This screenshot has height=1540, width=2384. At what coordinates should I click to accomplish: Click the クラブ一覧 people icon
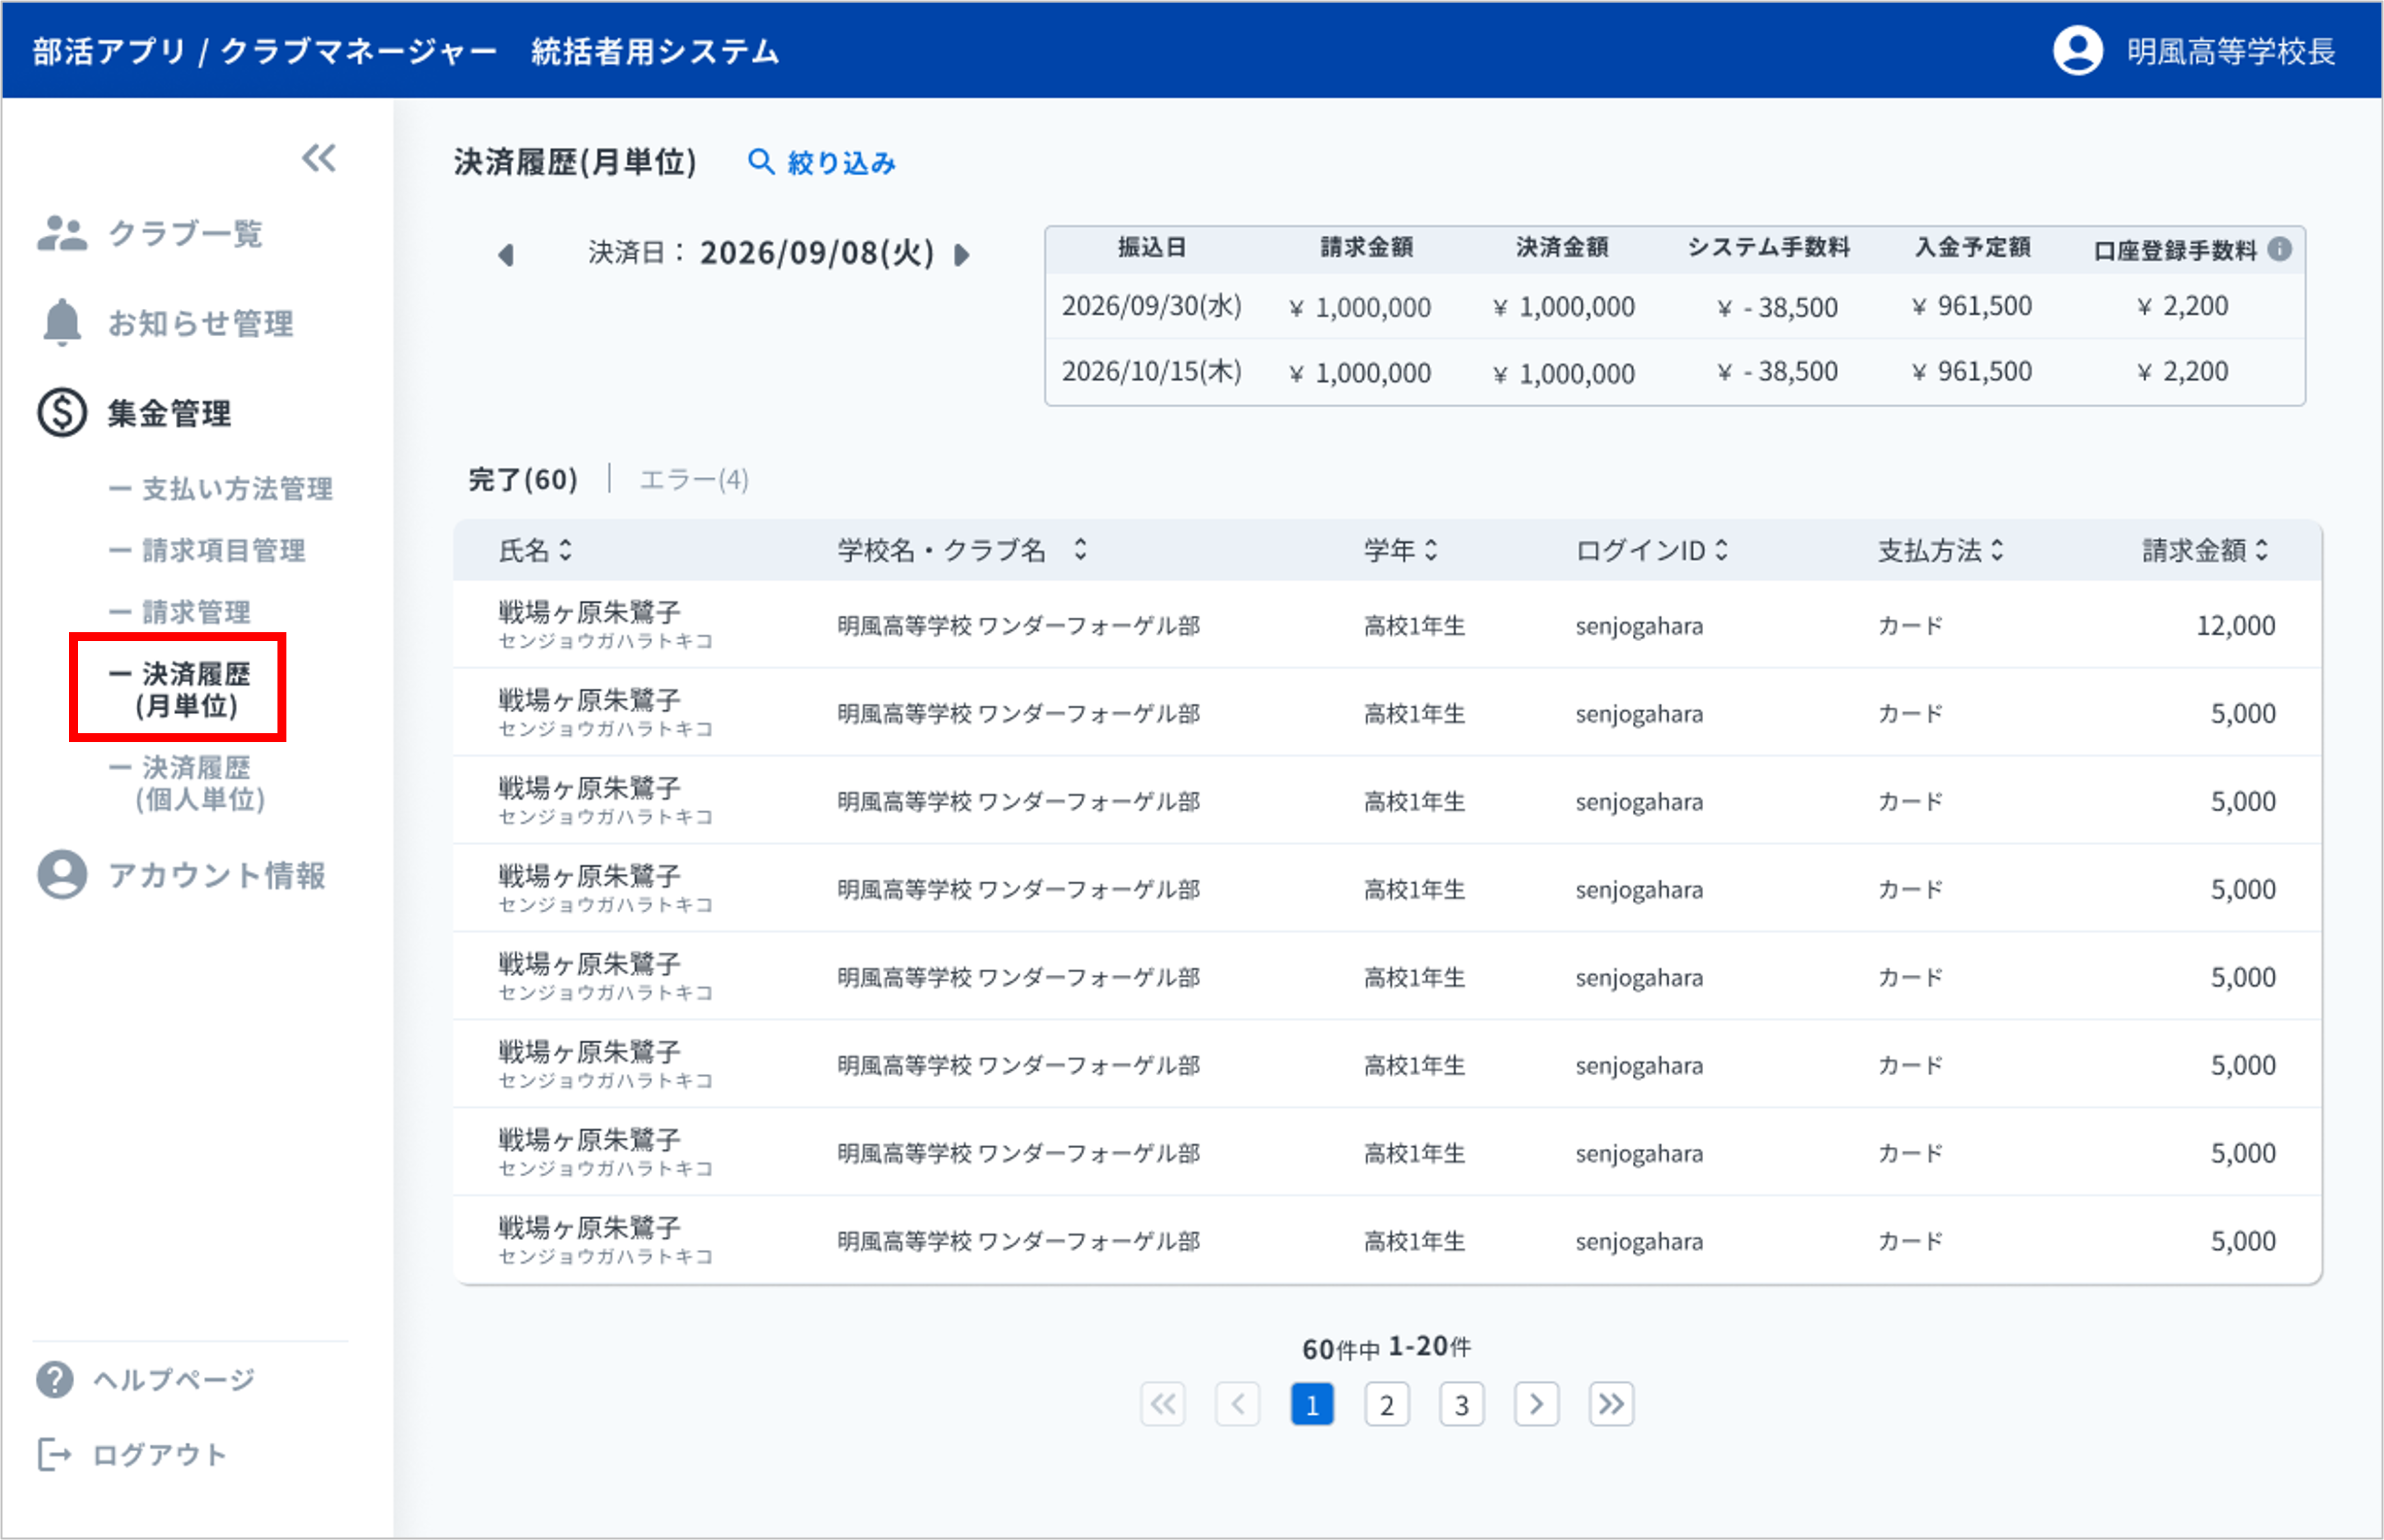(61, 233)
